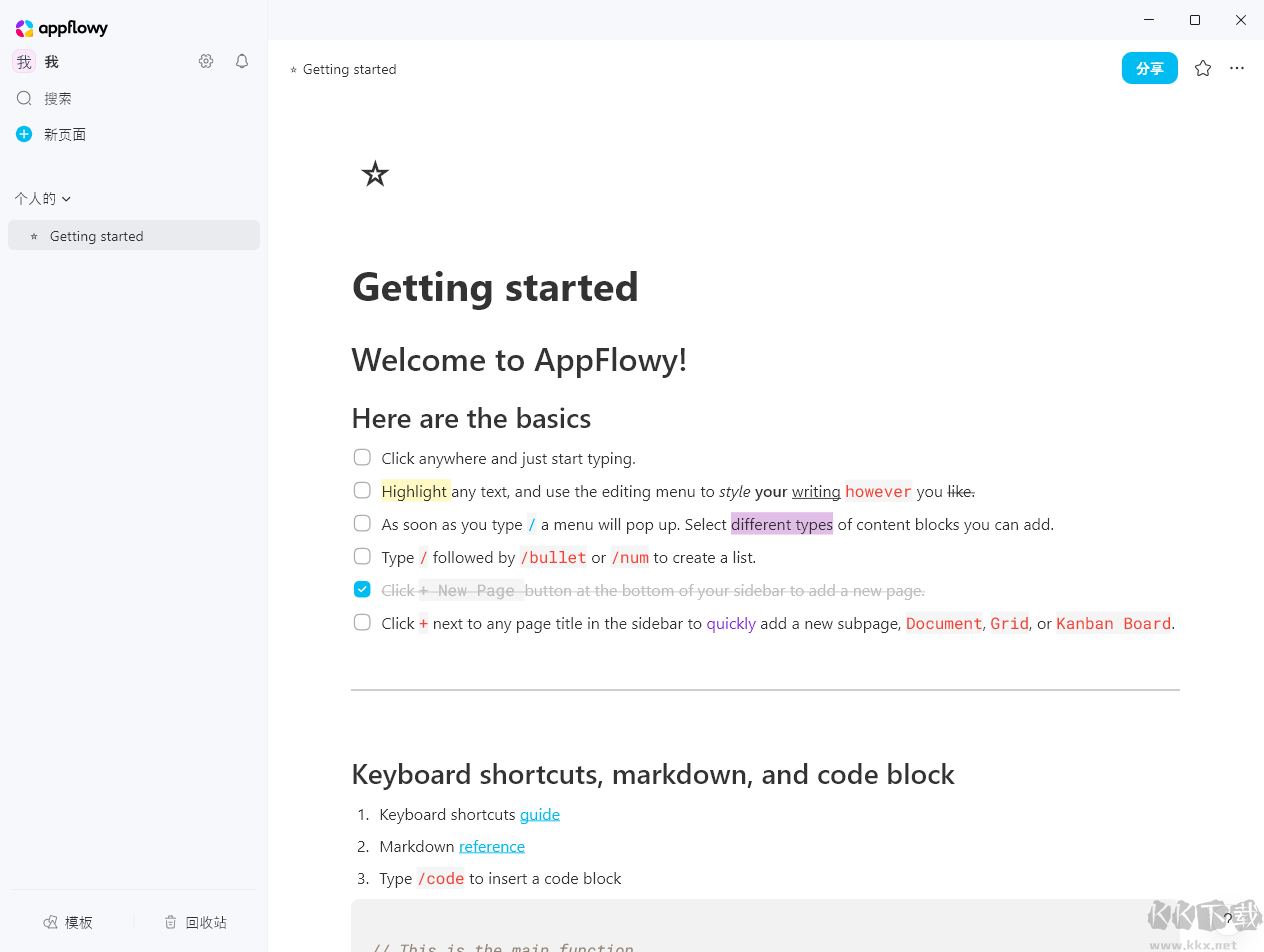Open 模板 templates from the bottom sidebar
The height and width of the screenshot is (952, 1264).
(68, 921)
